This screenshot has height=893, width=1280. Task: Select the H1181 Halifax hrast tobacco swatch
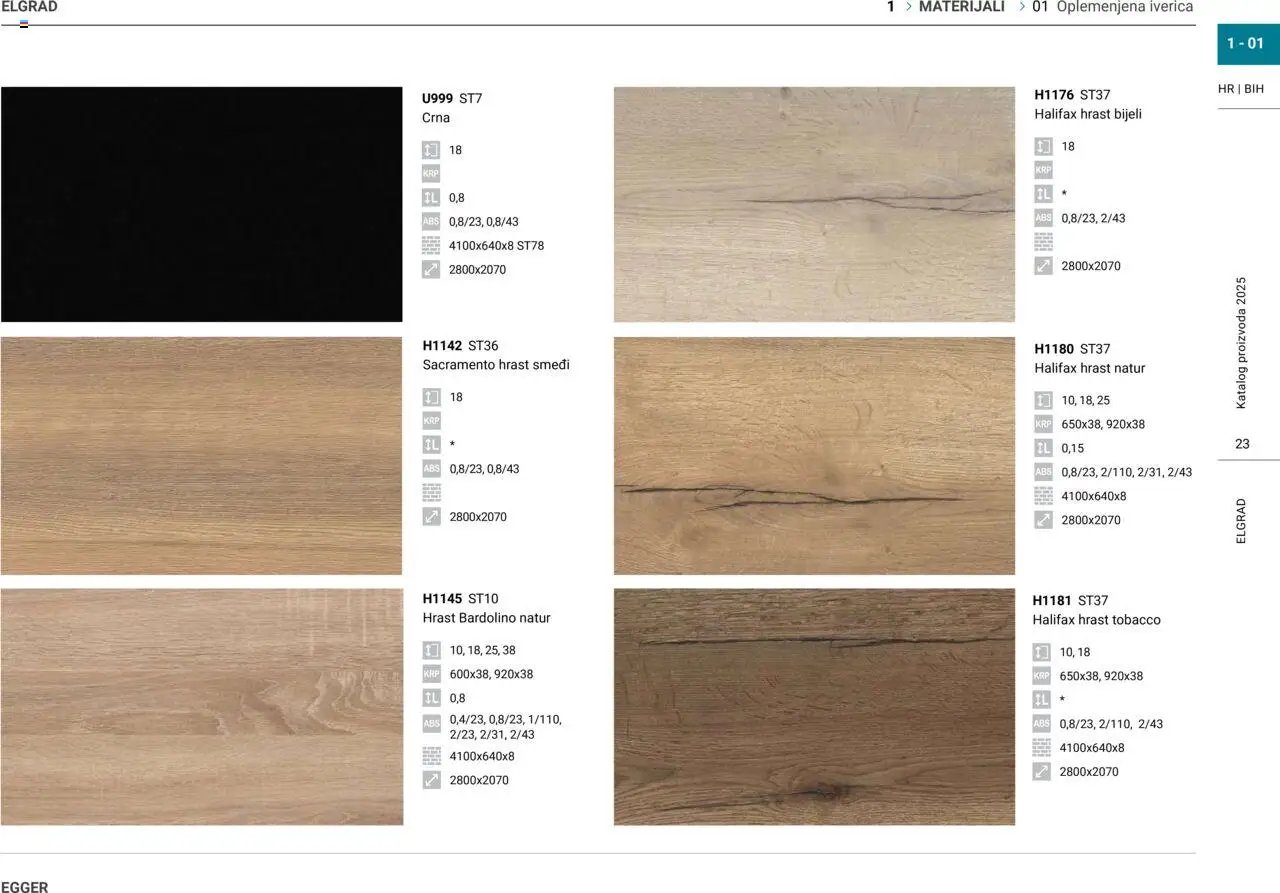pyautogui.click(x=814, y=706)
